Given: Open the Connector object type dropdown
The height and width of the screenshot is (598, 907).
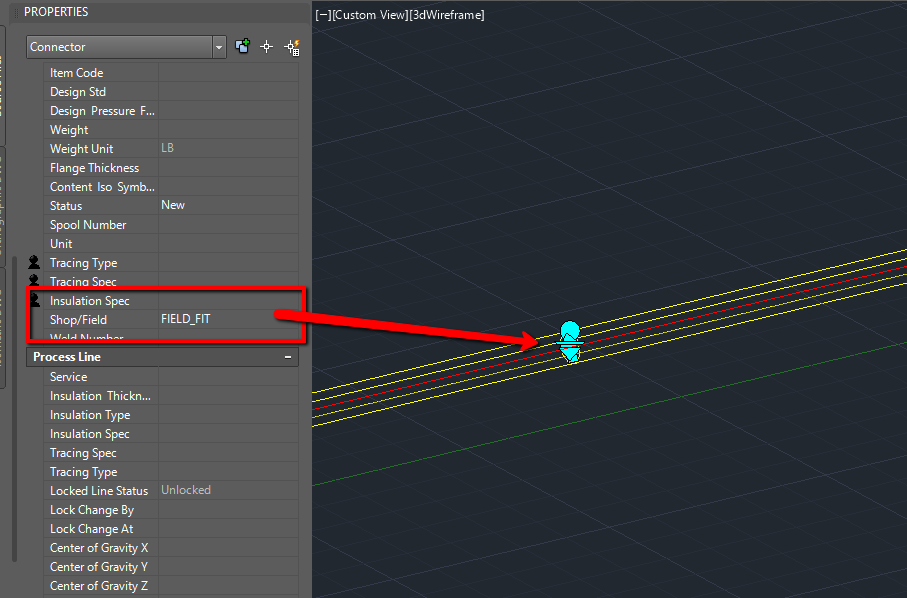Looking at the screenshot, I should pyautogui.click(x=218, y=47).
